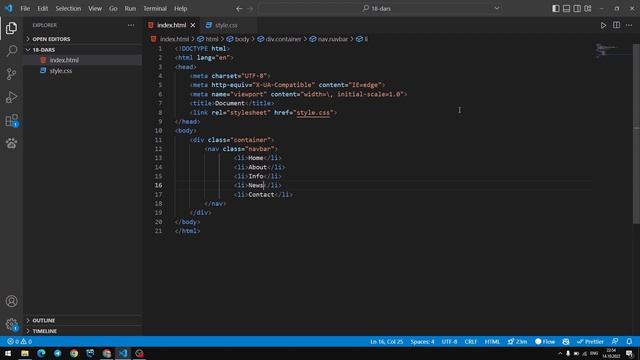Open Google Chrome from taskbar
This screenshot has width=640, height=360.
pos(74,353)
